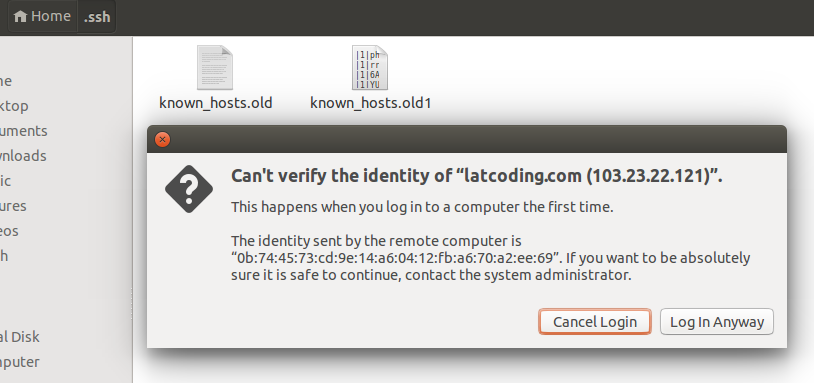
Task: Open Computer in the sidebar
Action: point(20,362)
